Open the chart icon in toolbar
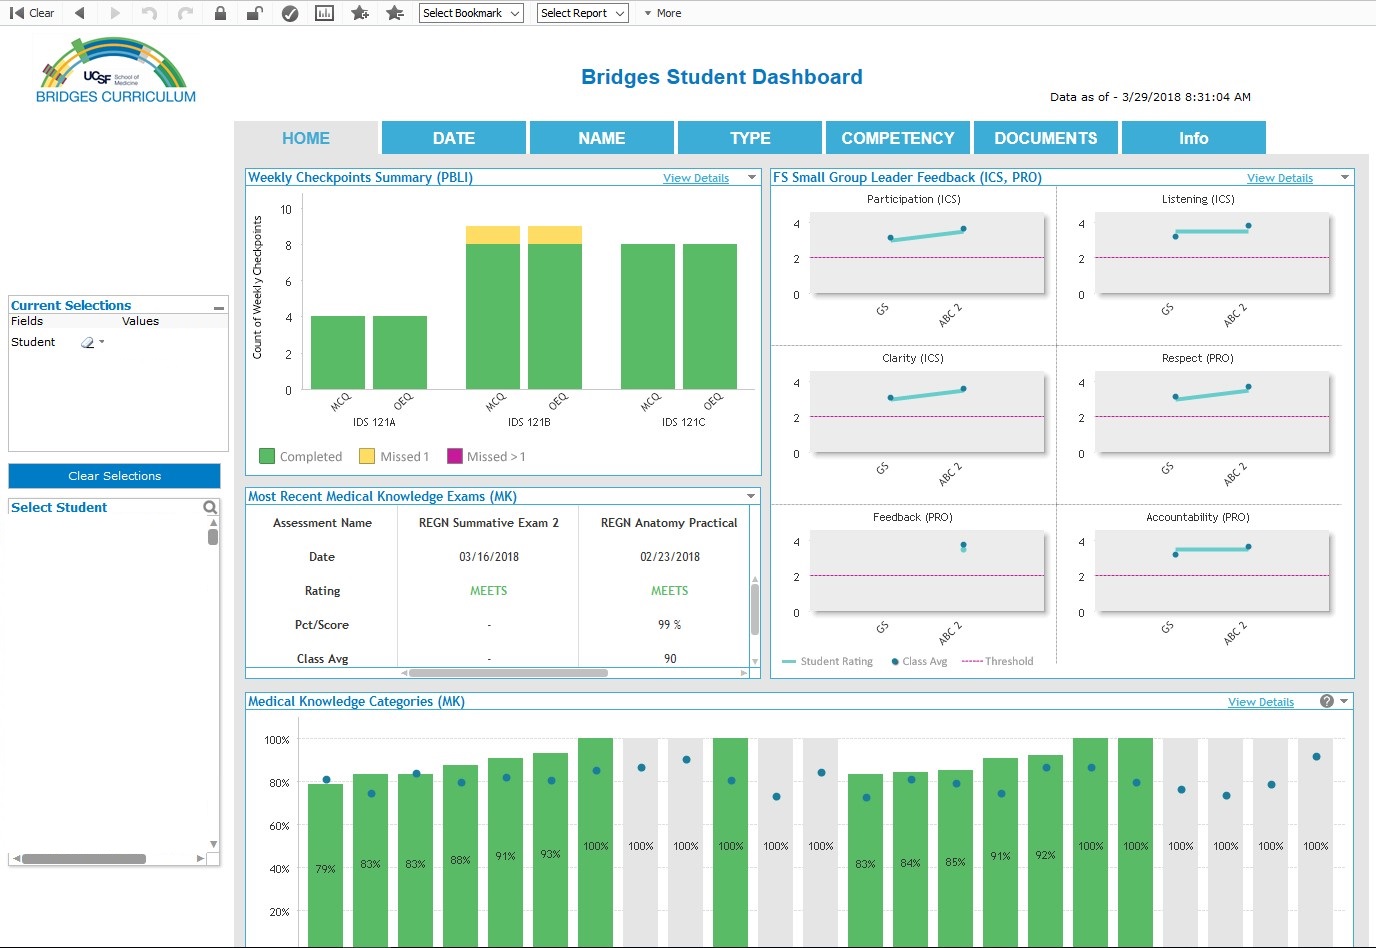Image resolution: width=1376 pixels, height=948 pixels. (324, 13)
